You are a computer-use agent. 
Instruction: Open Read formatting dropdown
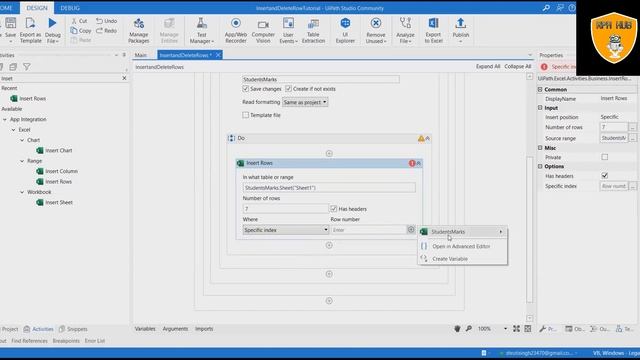click(305, 102)
